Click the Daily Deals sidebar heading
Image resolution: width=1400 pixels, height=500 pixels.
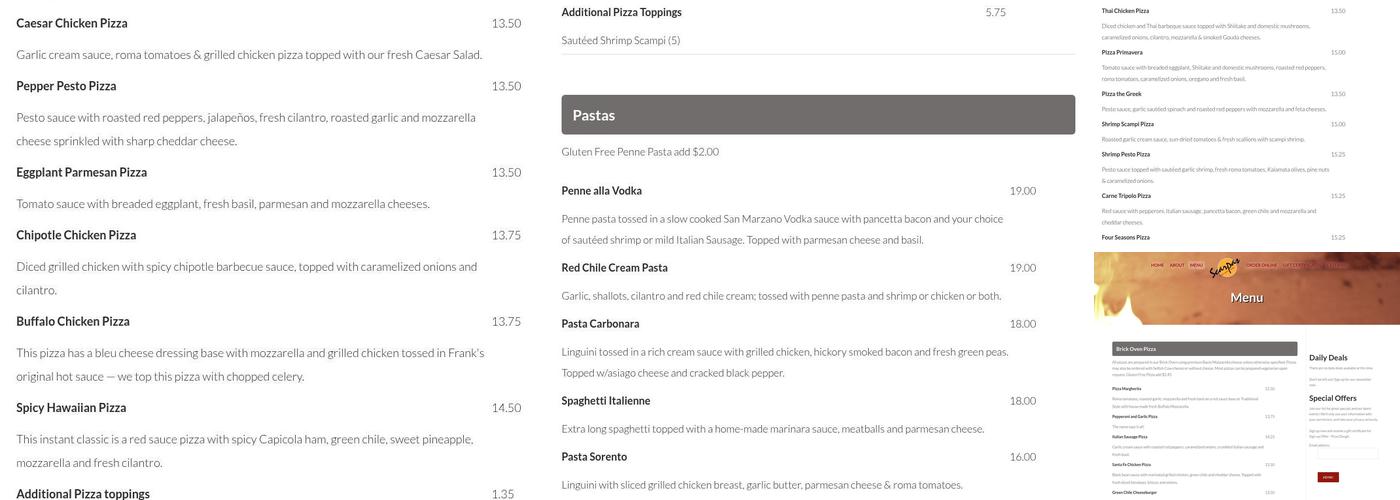pos(1328,358)
